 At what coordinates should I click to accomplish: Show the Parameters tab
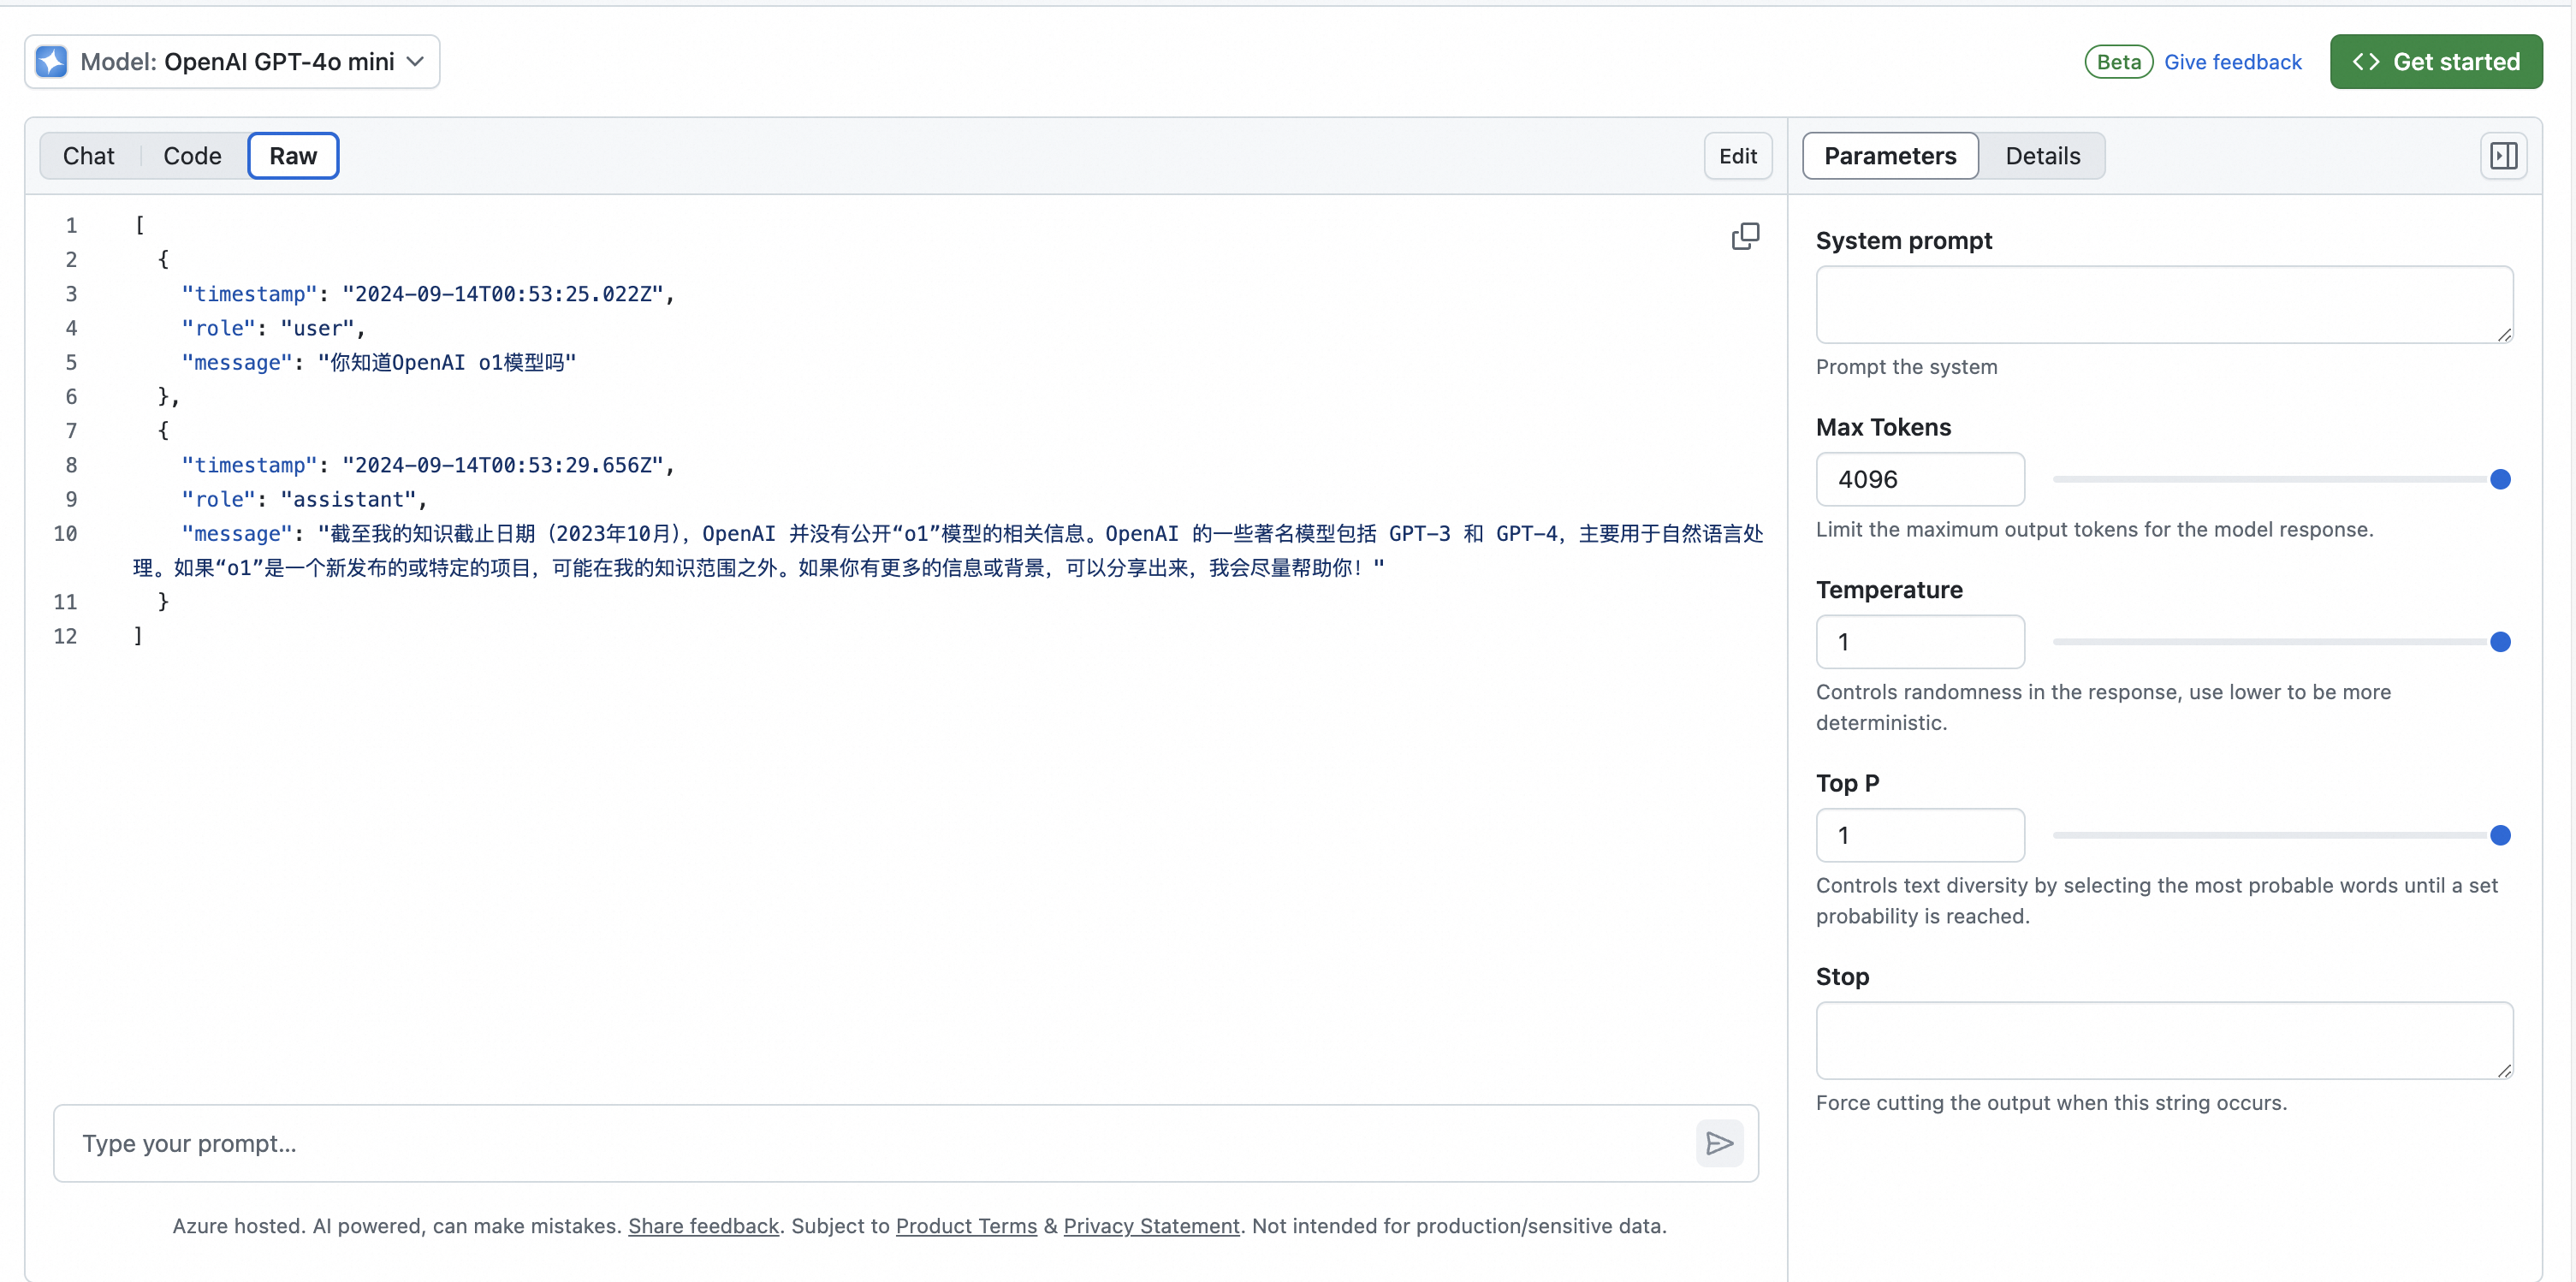[x=1890, y=155]
